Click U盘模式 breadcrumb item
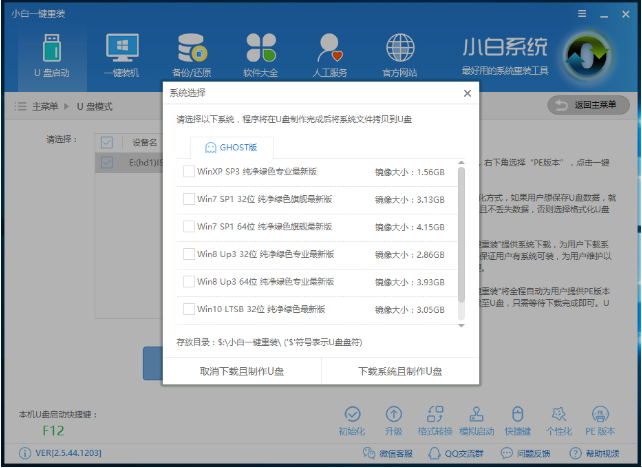This screenshot has width=642, height=468. pyautogui.click(x=95, y=106)
